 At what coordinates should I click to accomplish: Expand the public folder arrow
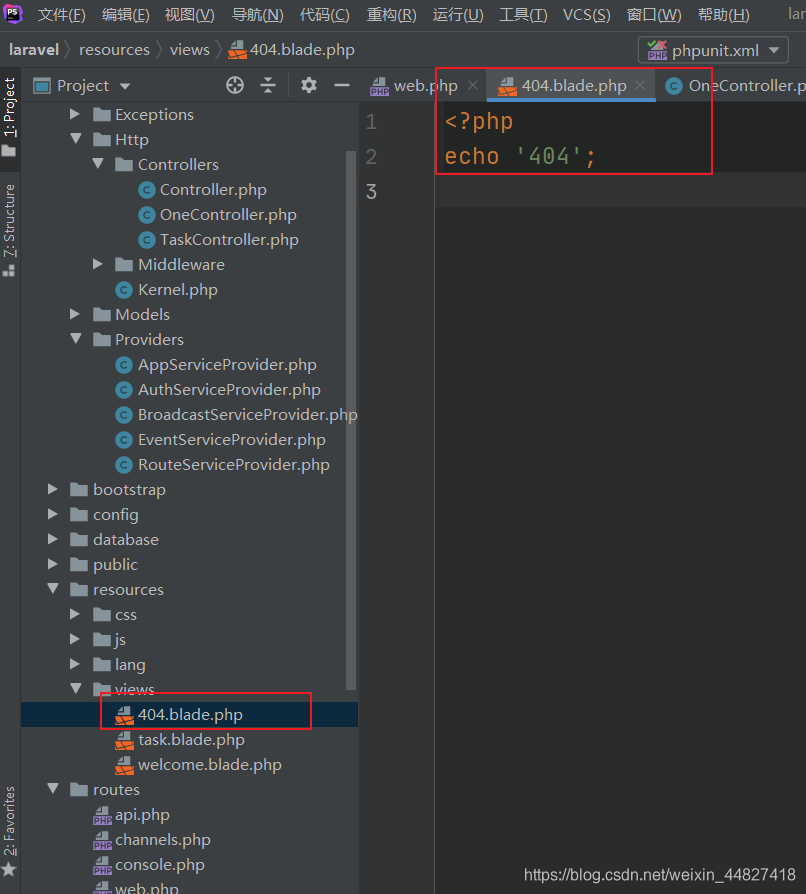pos(52,564)
